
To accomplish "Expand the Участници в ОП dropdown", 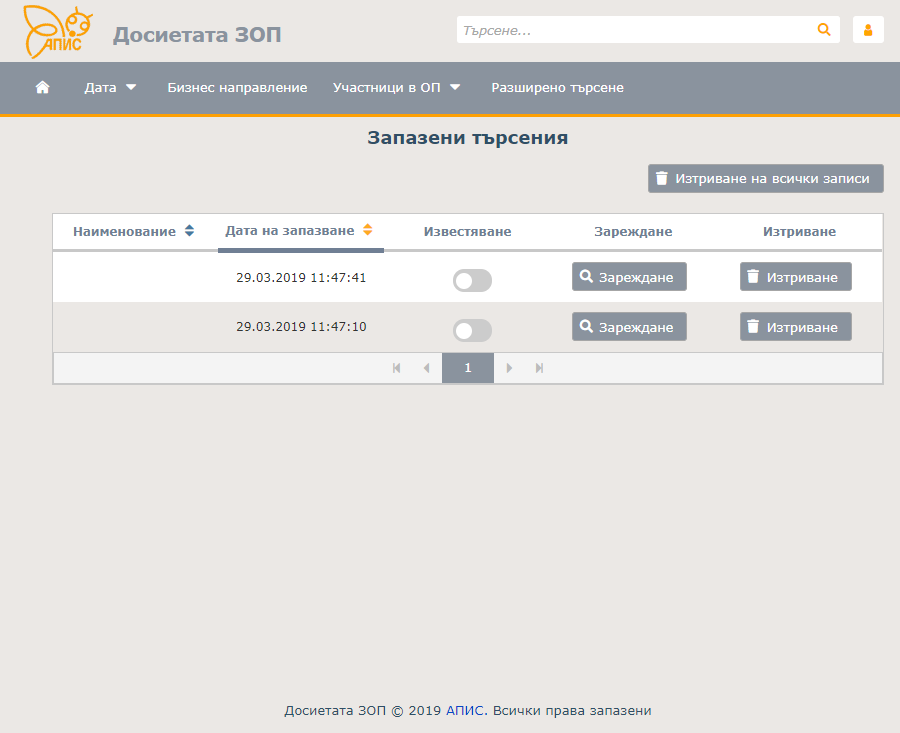I will (397, 88).
